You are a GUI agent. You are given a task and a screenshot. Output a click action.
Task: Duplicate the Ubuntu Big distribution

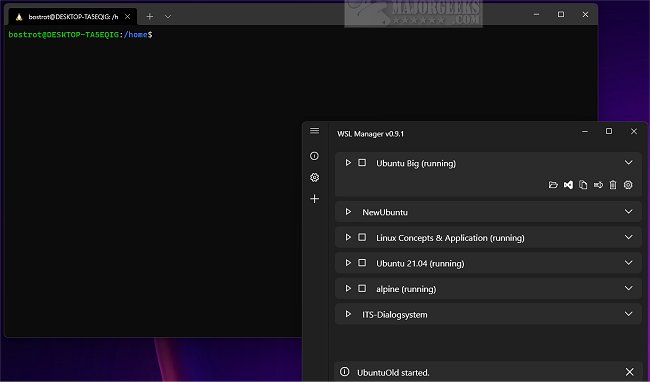pos(583,185)
